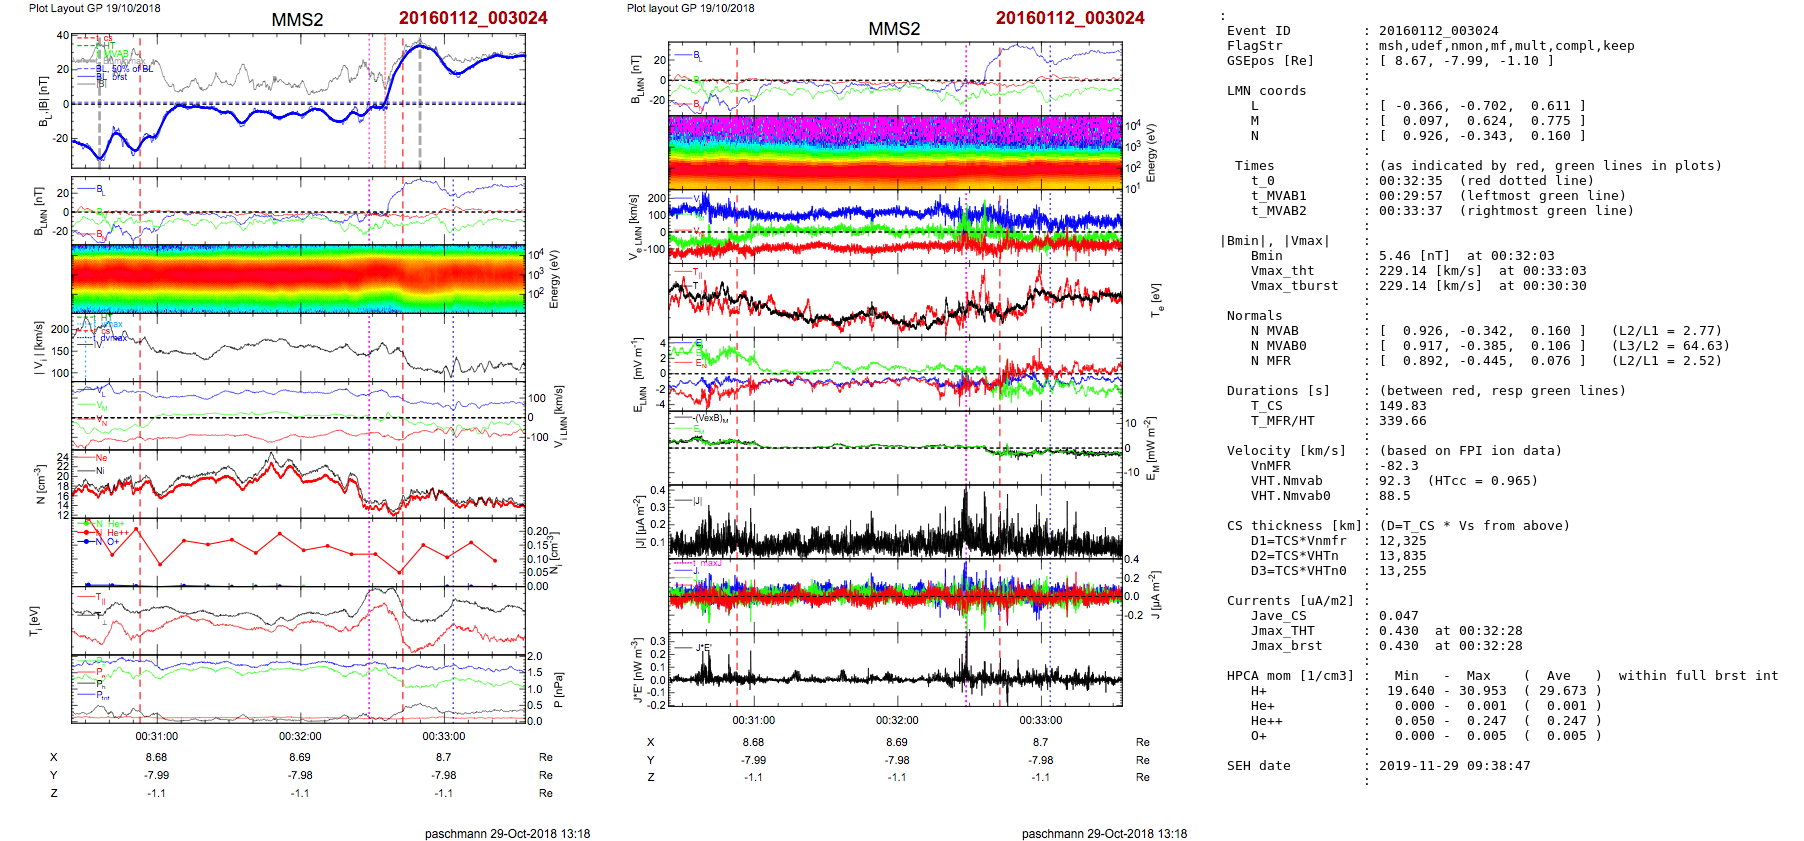The height and width of the screenshot is (841, 1804).
Task: Click the Plot Layout GP label above the left plot
Action: coord(94,8)
